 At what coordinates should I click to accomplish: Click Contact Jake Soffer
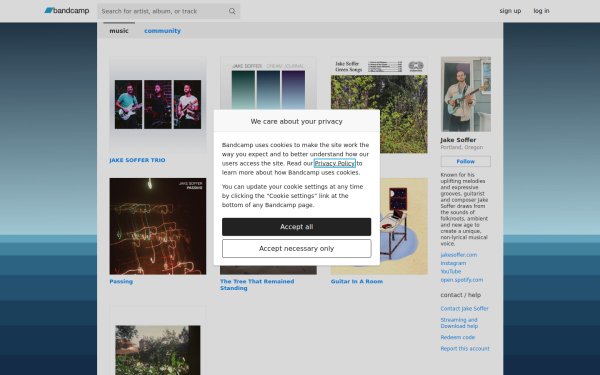[x=464, y=308]
